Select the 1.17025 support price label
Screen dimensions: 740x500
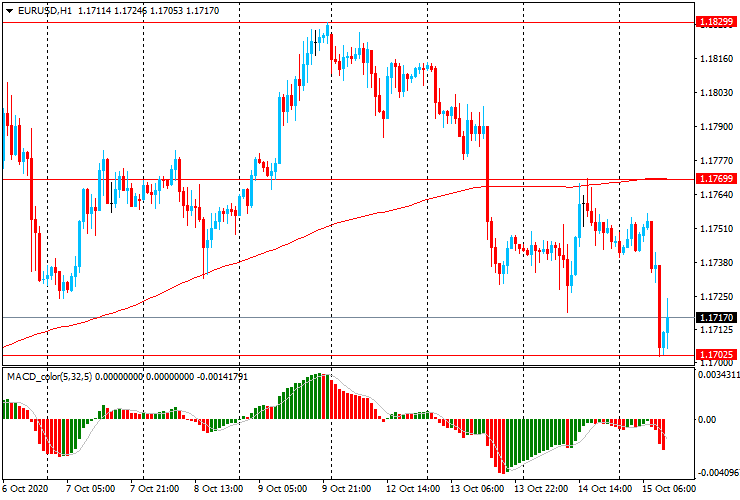point(716,355)
